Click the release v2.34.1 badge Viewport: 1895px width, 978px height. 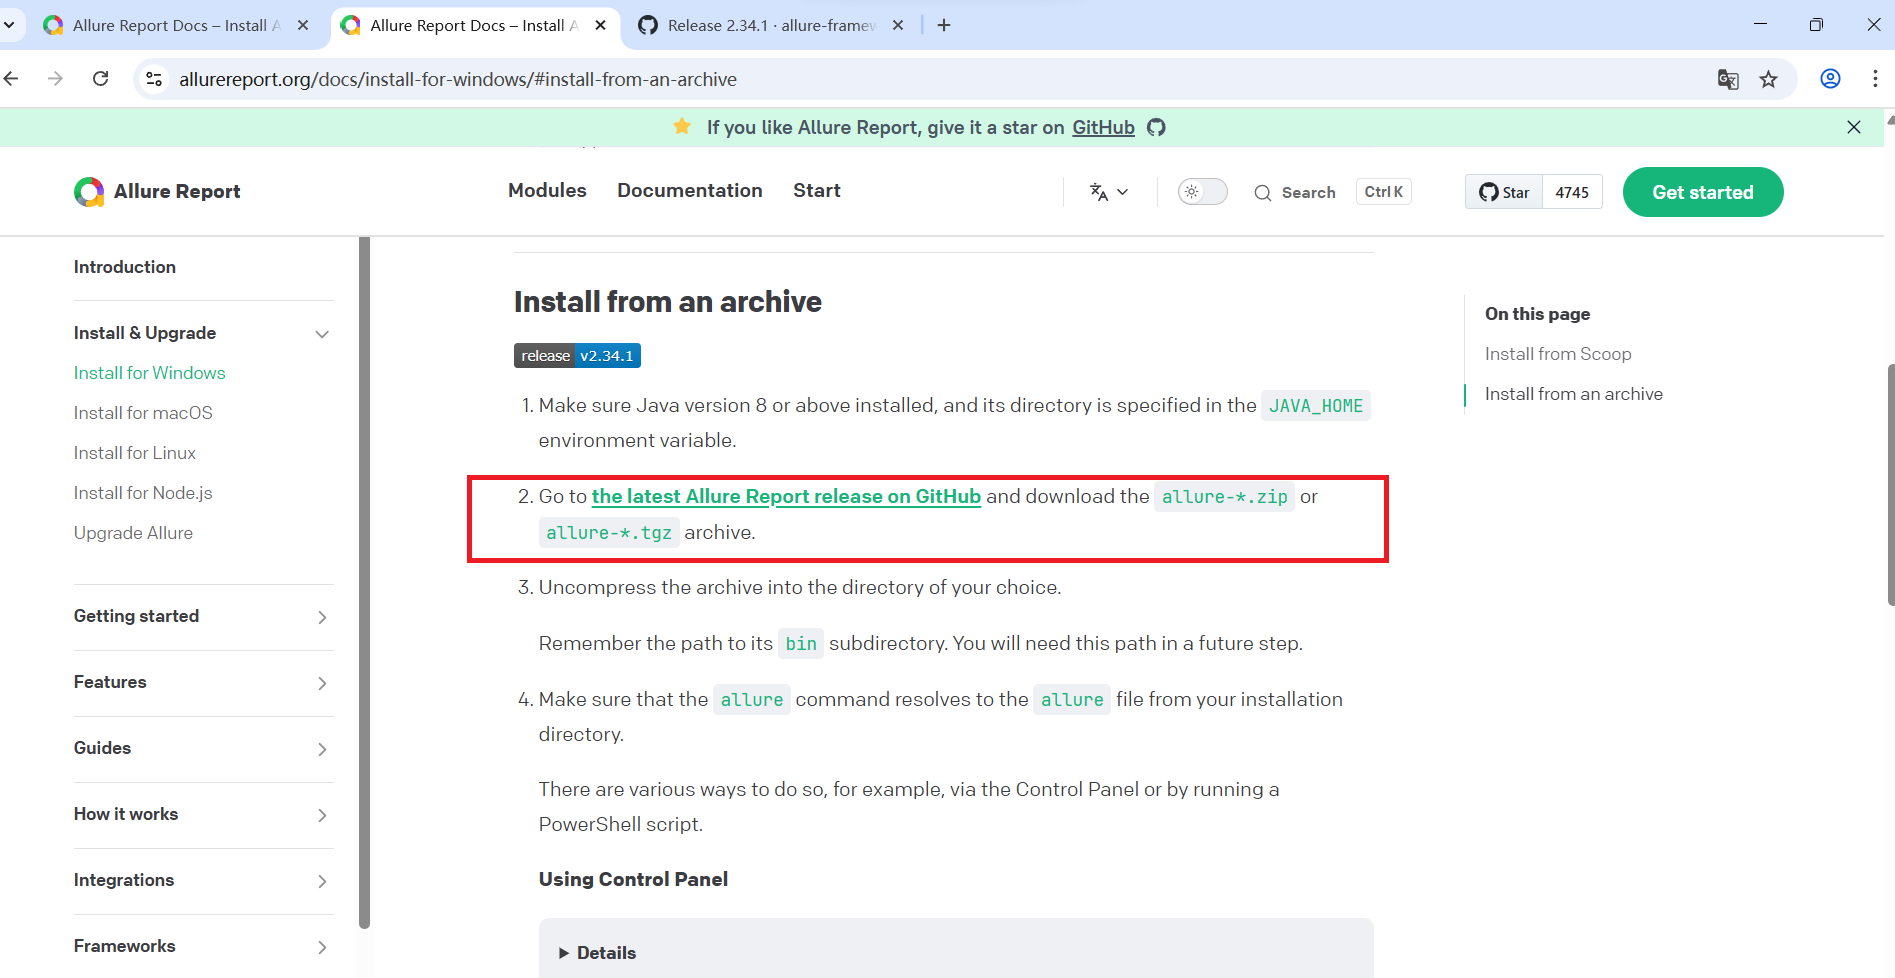pos(577,356)
